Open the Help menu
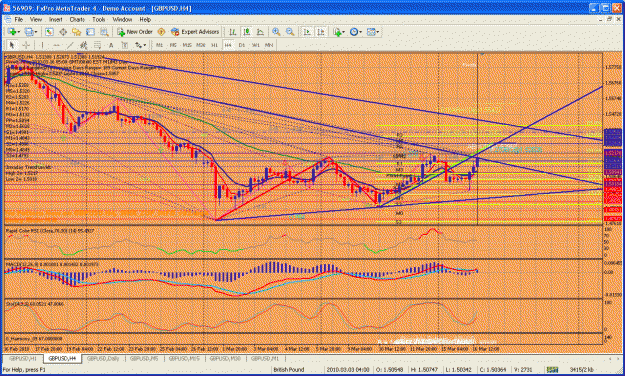The width and height of the screenshot is (625, 376). tap(145, 19)
